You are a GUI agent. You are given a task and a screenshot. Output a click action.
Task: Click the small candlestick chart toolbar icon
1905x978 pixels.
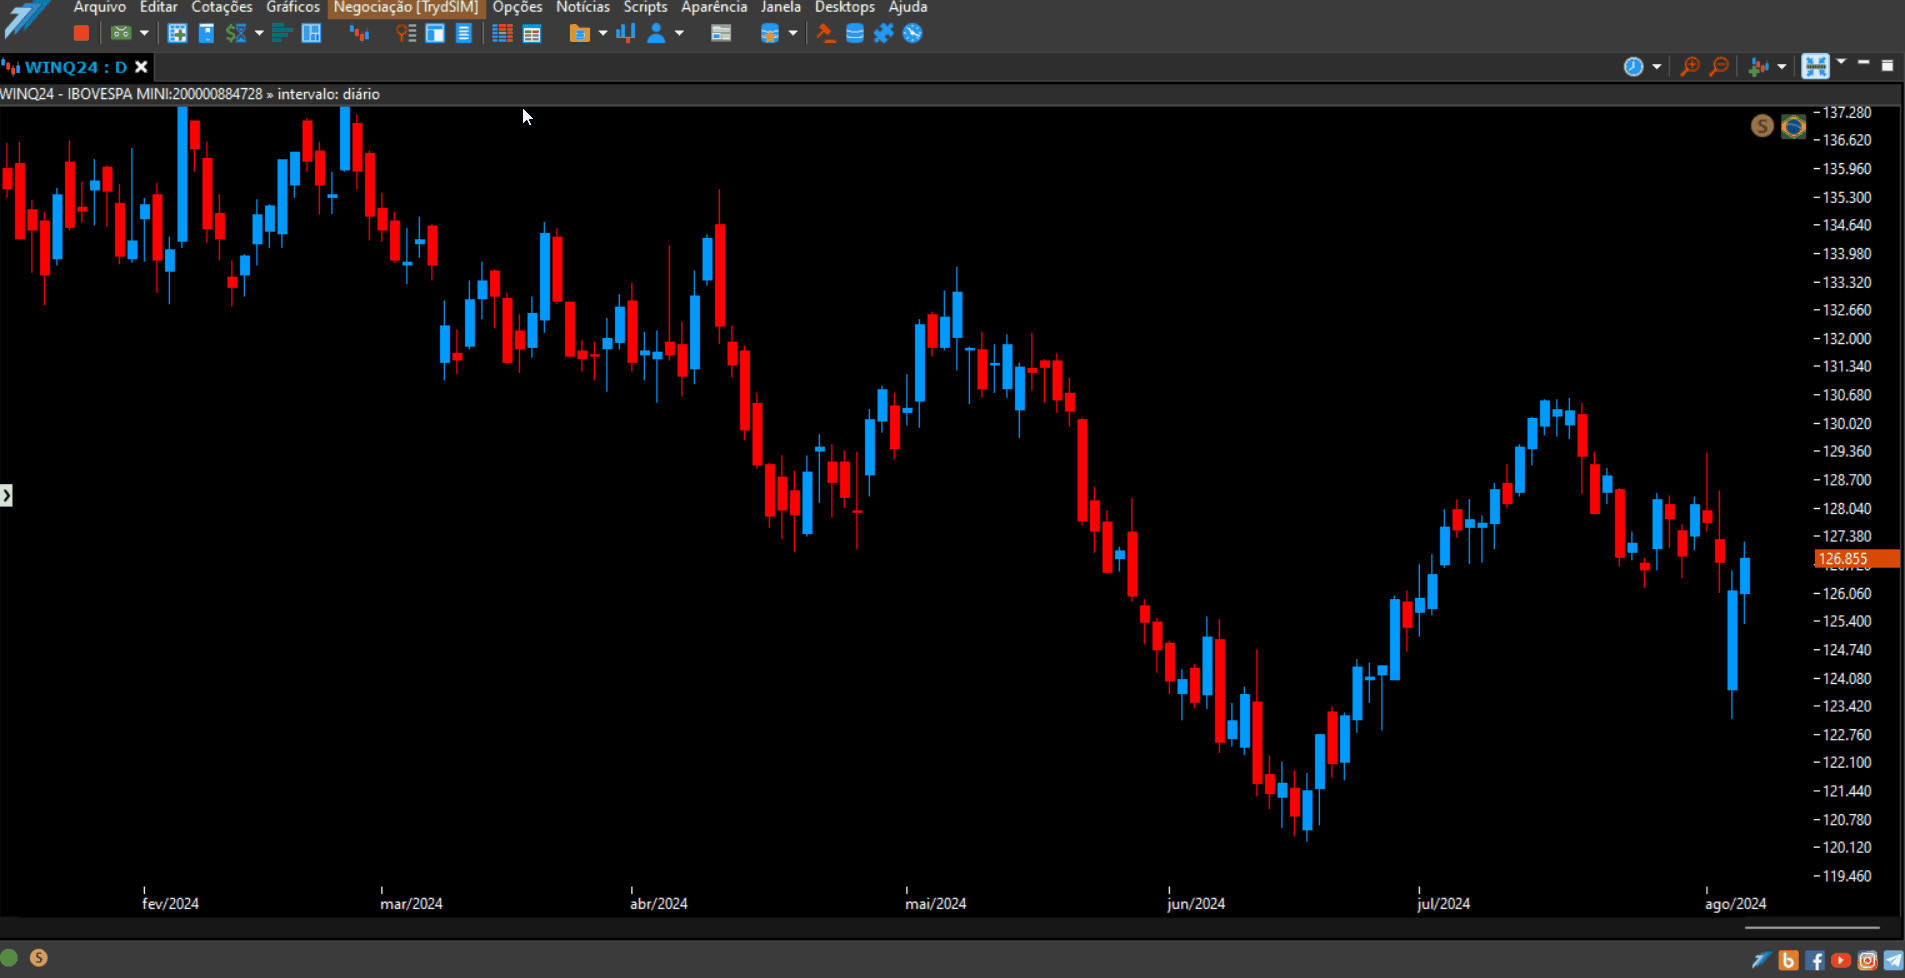[359, 33]
